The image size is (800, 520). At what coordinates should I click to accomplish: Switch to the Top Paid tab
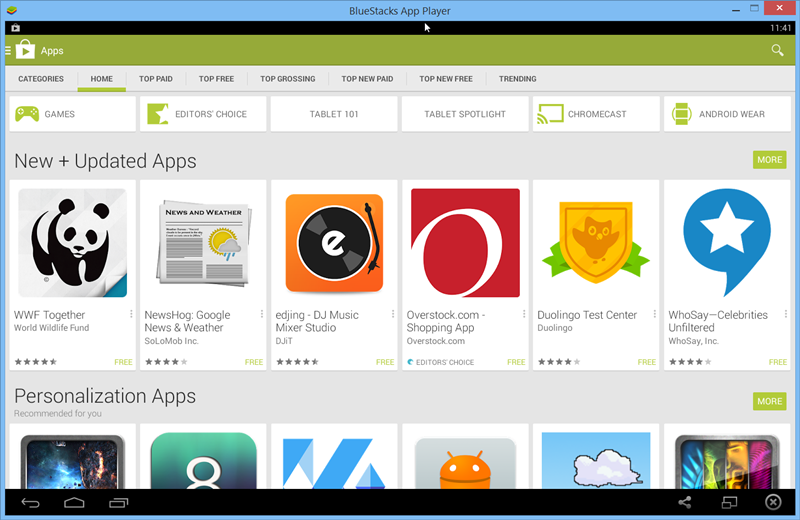click(156, 79)
